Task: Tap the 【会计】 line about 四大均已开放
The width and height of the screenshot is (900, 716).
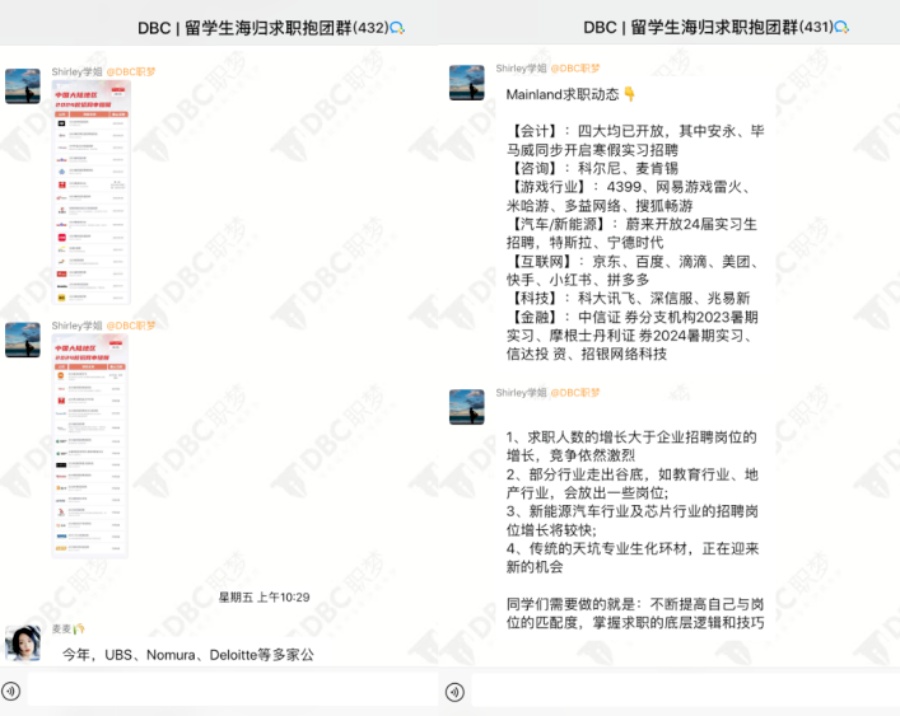Action: click(635, 141)
